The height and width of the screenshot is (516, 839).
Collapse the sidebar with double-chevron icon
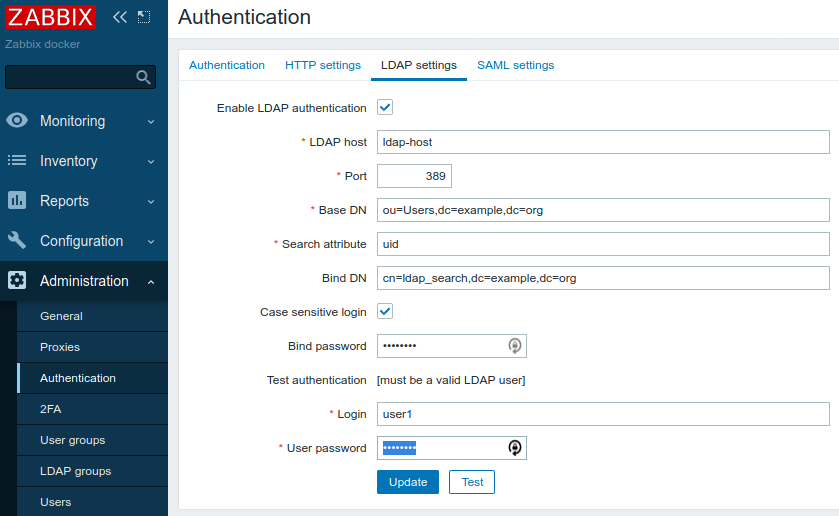pos(120,17)
